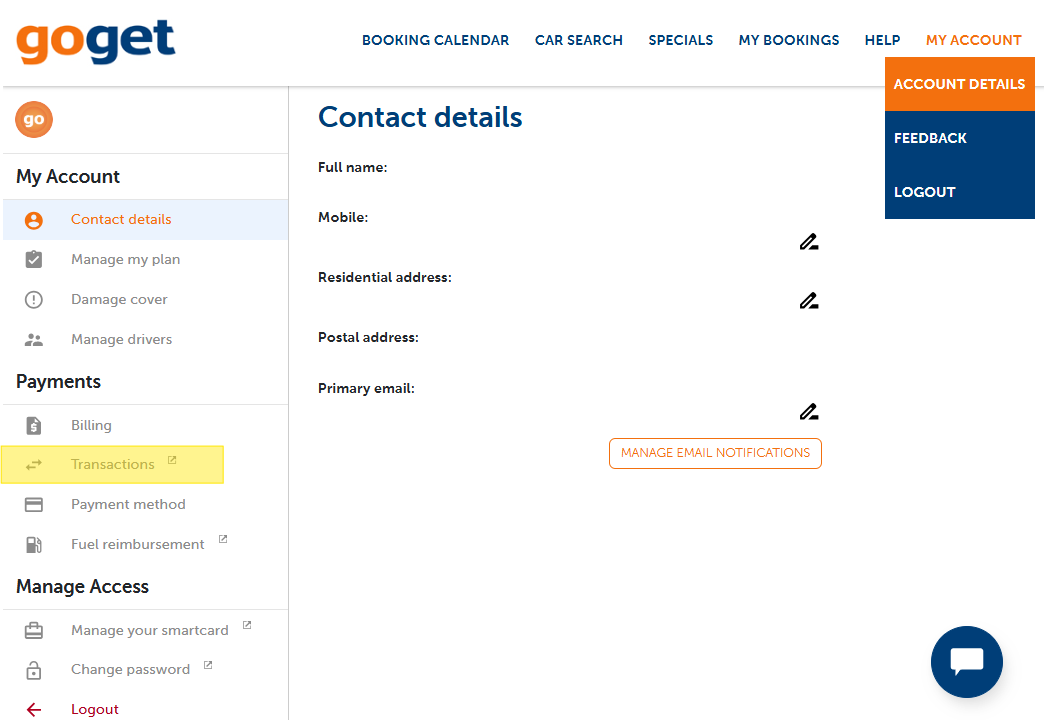The width and height of the screenshot is (1044, 720).
Task: Open the highlighted Transactions link
Action: (x=112, y=464)
